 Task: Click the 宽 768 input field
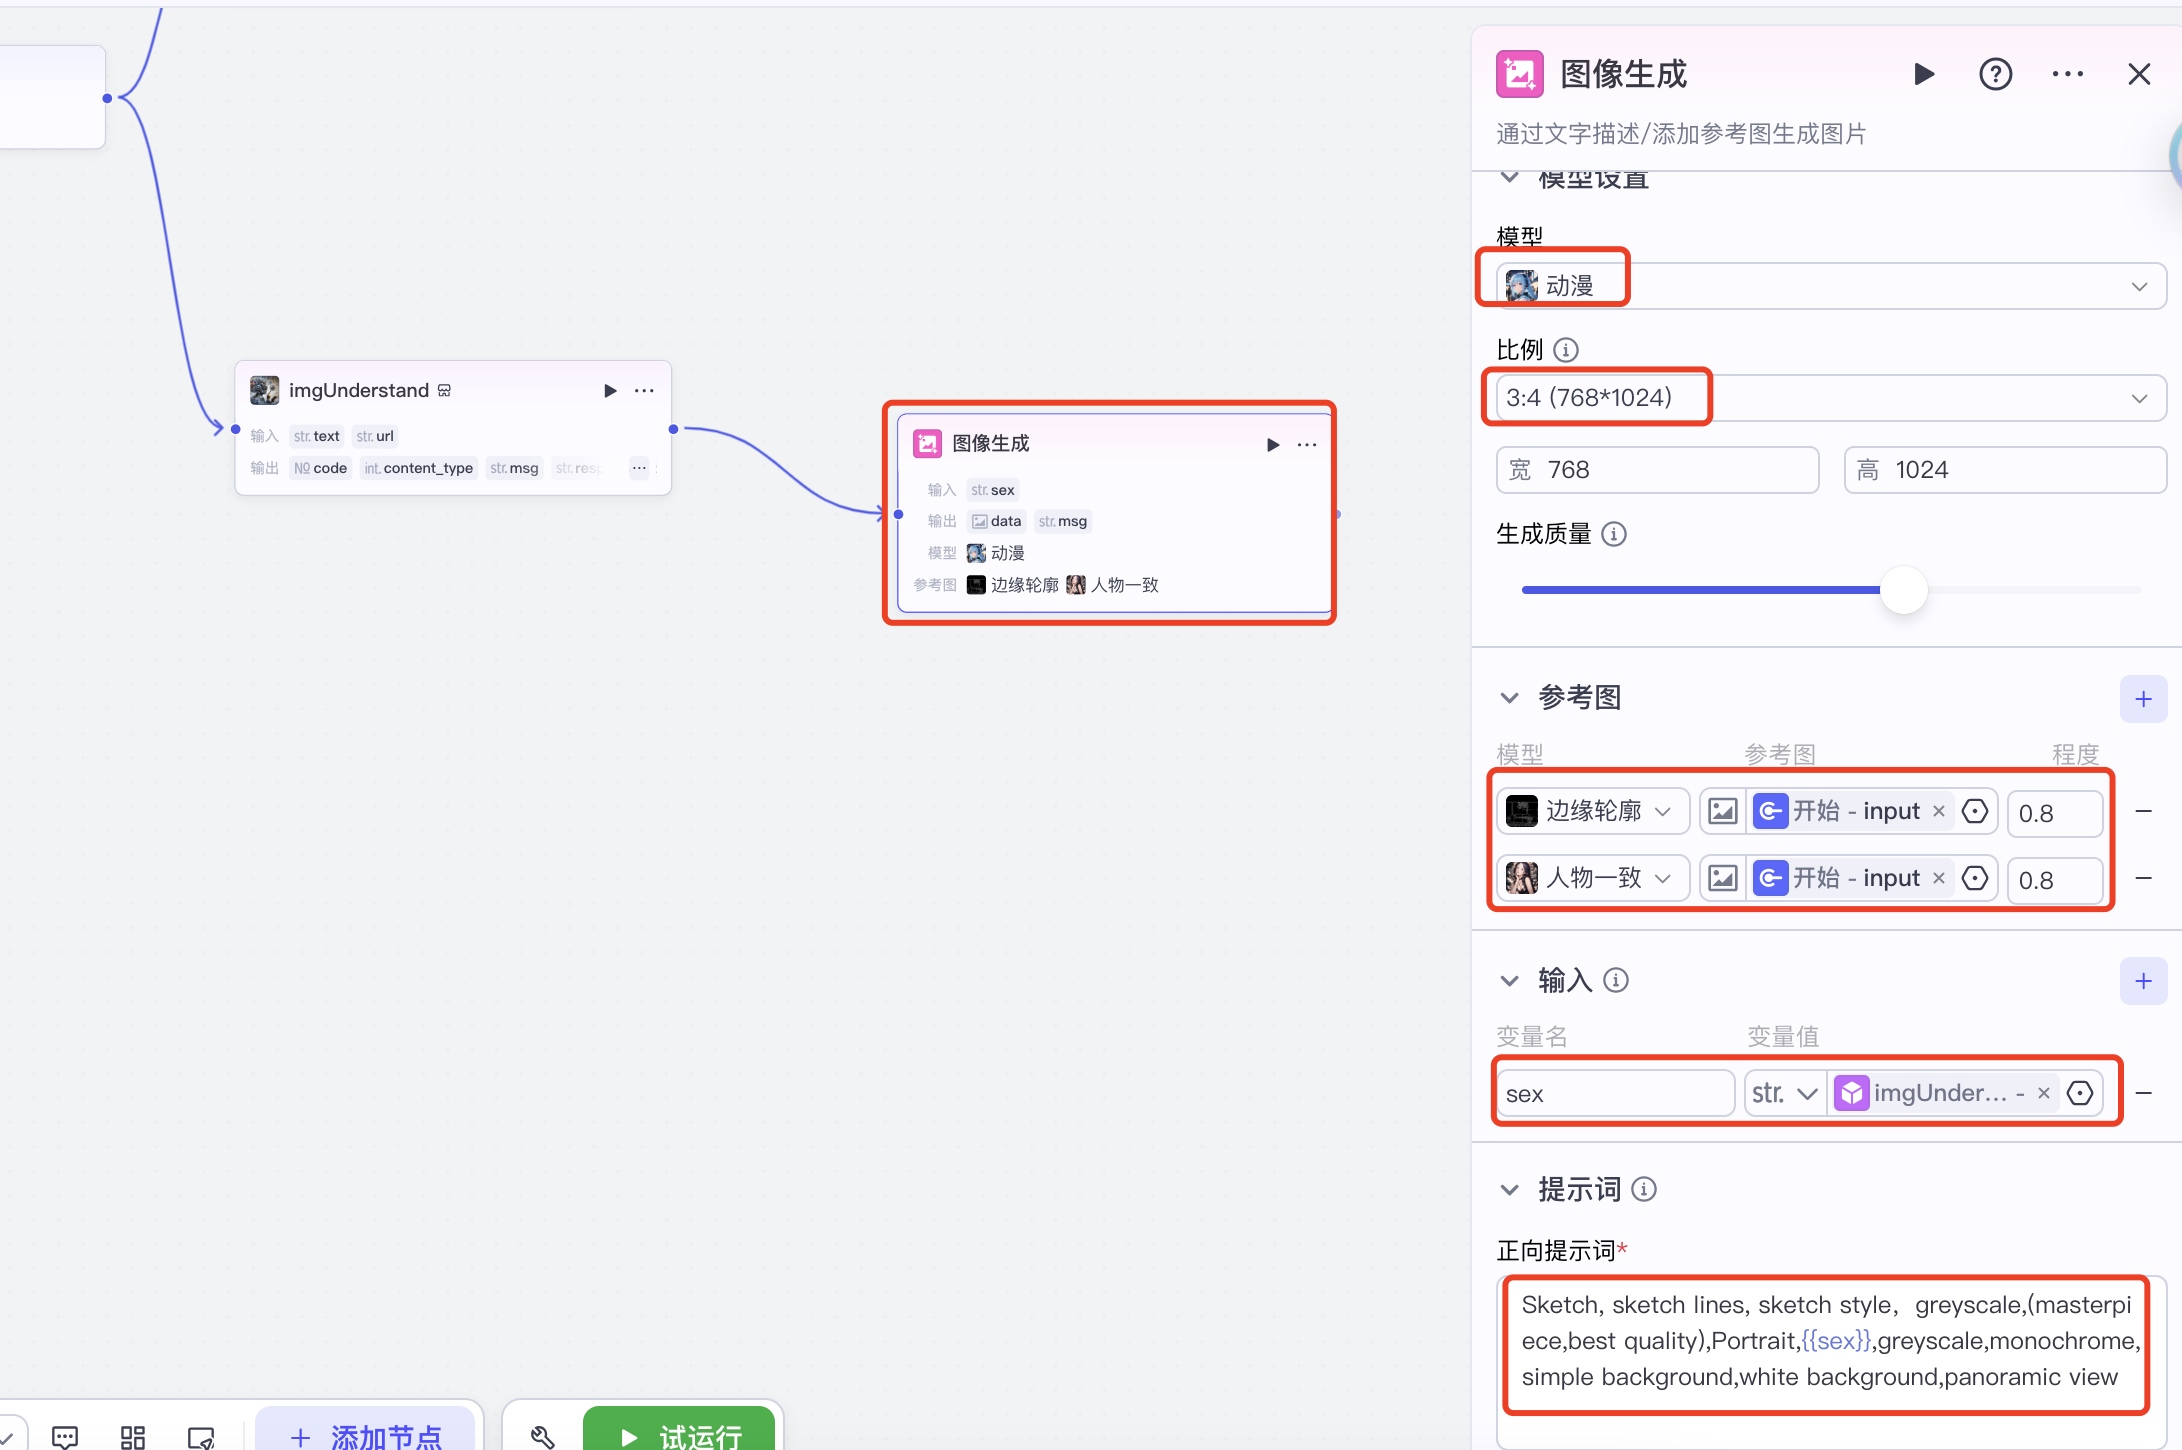pyautogui.click(x=1657, y=470)
